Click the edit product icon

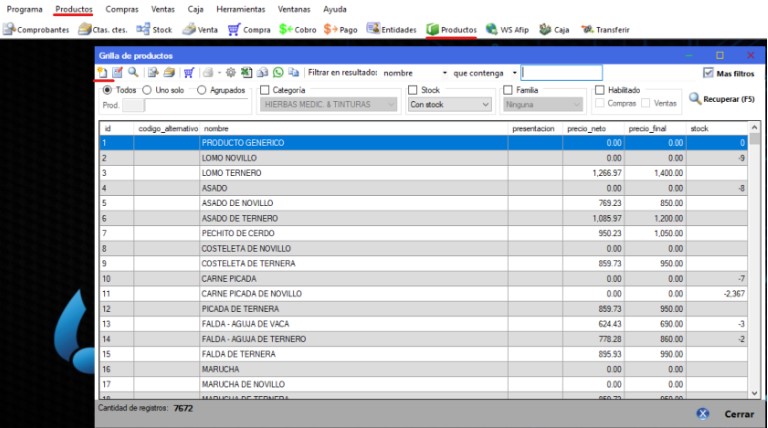point(118,72)
